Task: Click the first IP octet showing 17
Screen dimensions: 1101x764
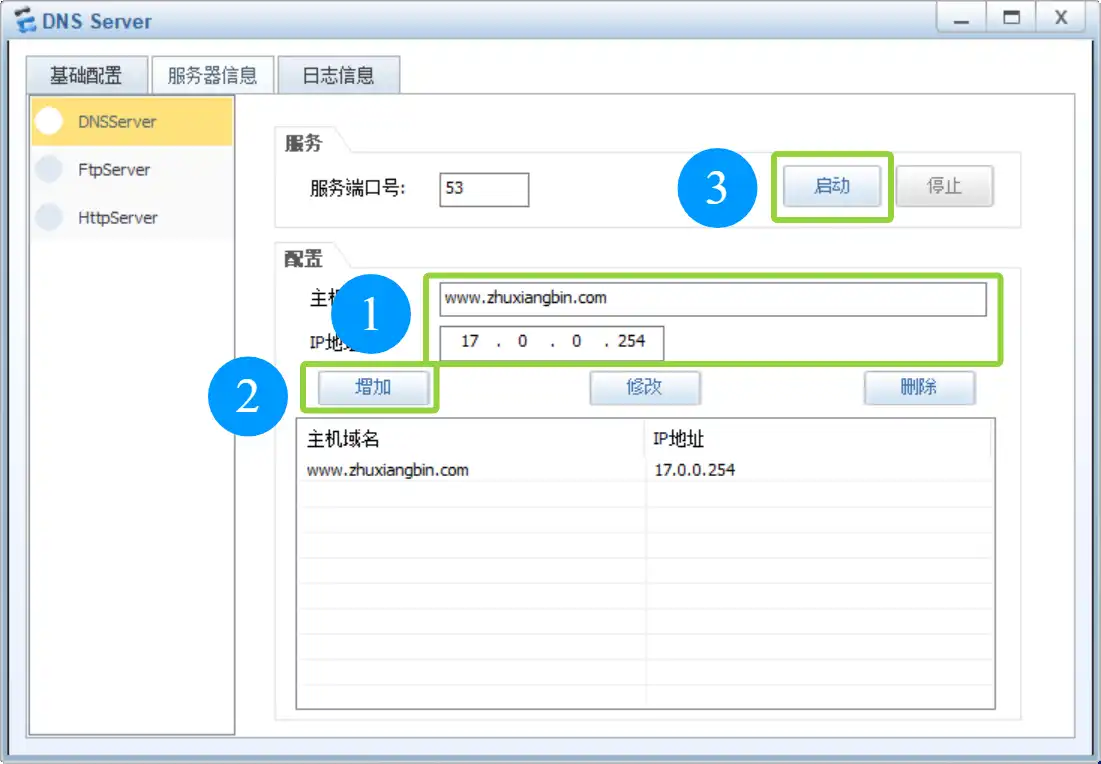Action: point(470,342)
